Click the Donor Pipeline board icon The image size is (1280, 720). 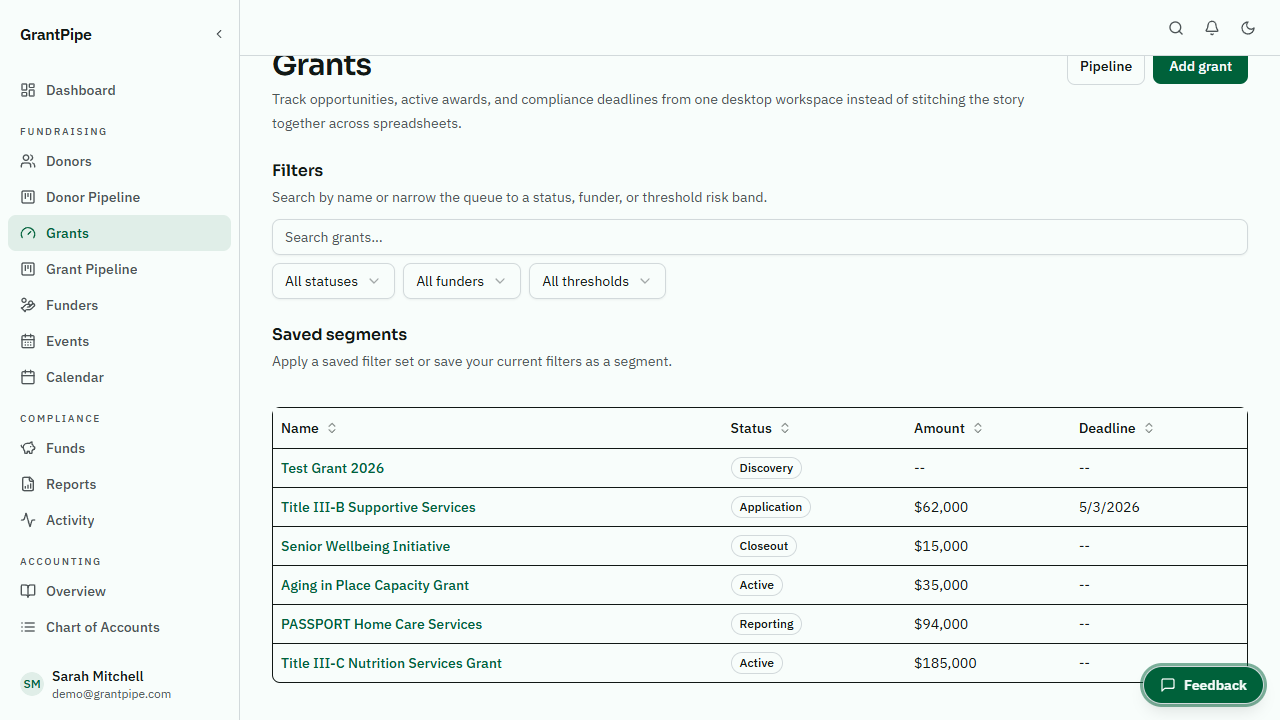point(28,197)
